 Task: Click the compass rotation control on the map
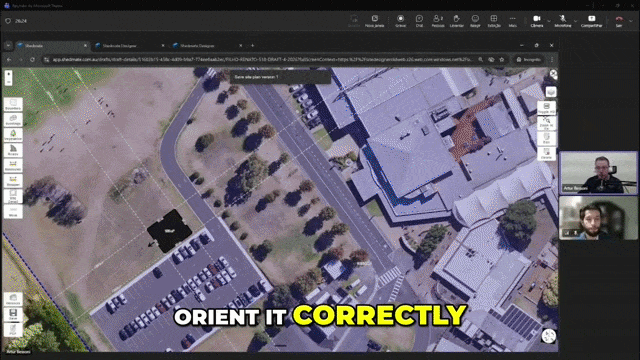tap(549, 336)
